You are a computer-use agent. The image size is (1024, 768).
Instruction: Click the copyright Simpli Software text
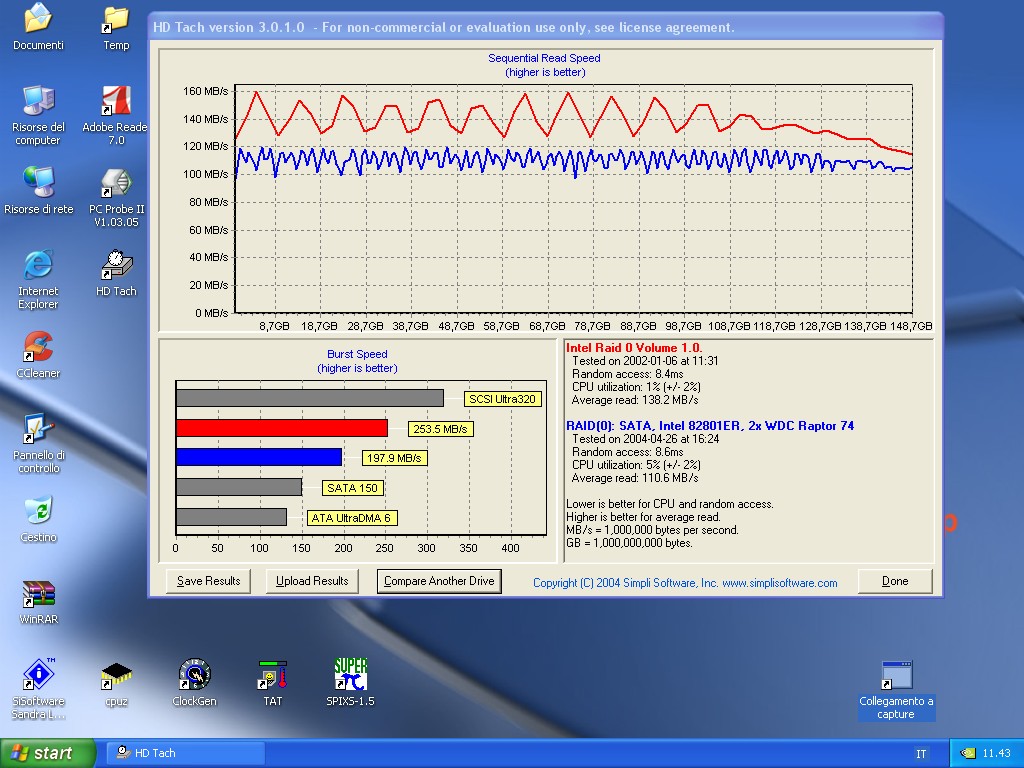pyautogui.click(x=685, y=583)
